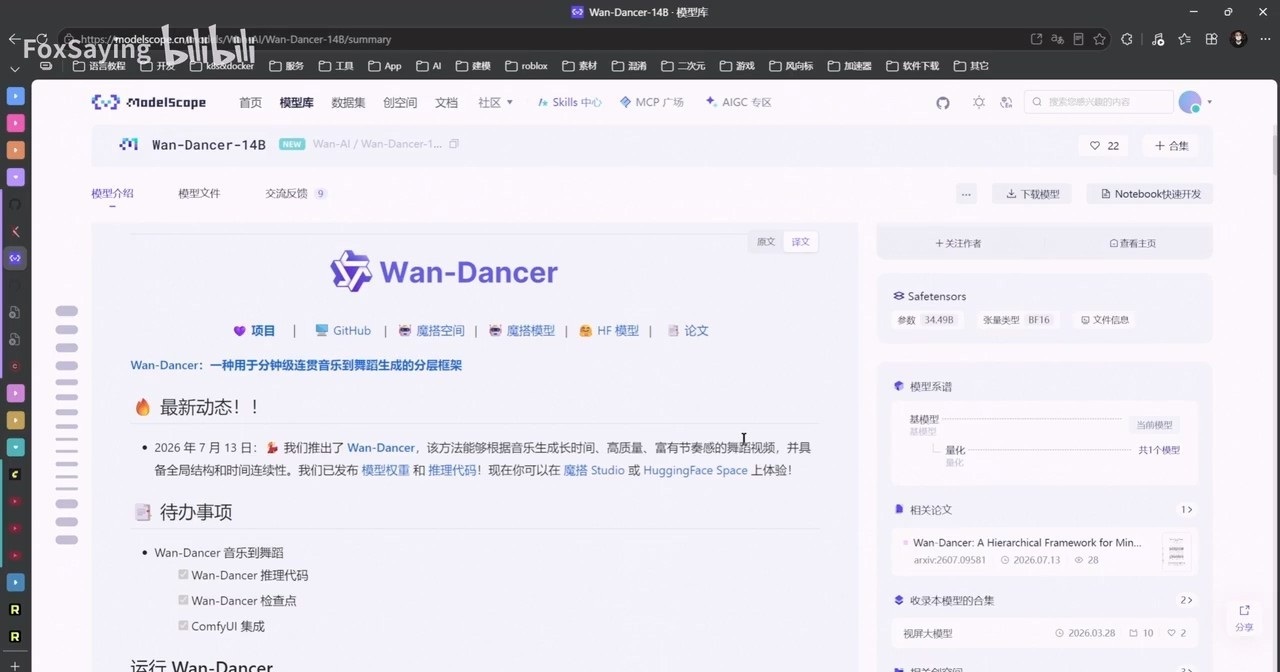The width and height of the screenshot is (1280, 672).
Task: Toggle the ComfyUI 集成 checkbox
Action: pos(183,625)
